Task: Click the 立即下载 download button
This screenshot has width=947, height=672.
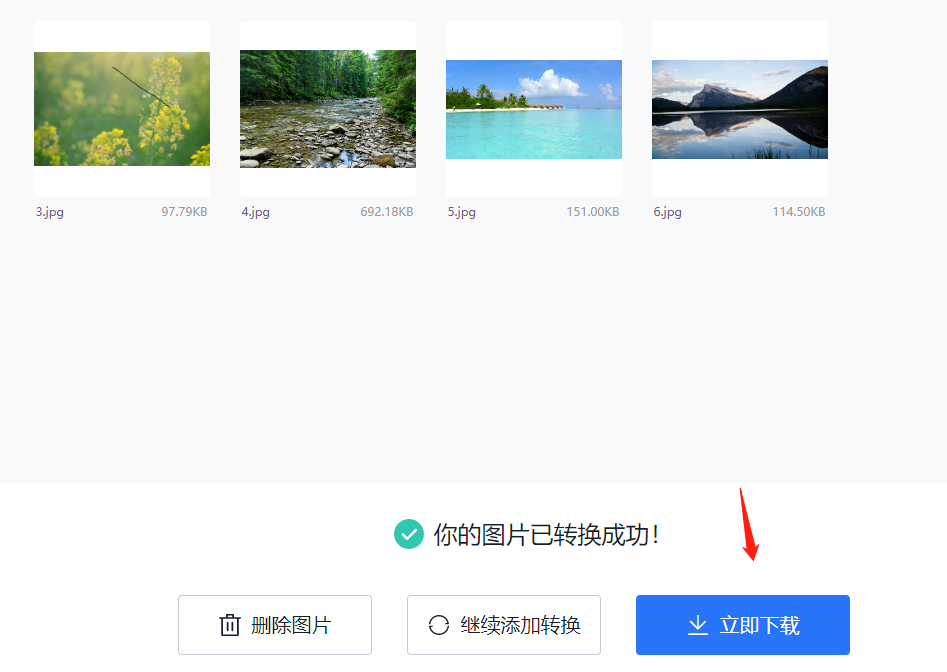Action: point(742,625)
